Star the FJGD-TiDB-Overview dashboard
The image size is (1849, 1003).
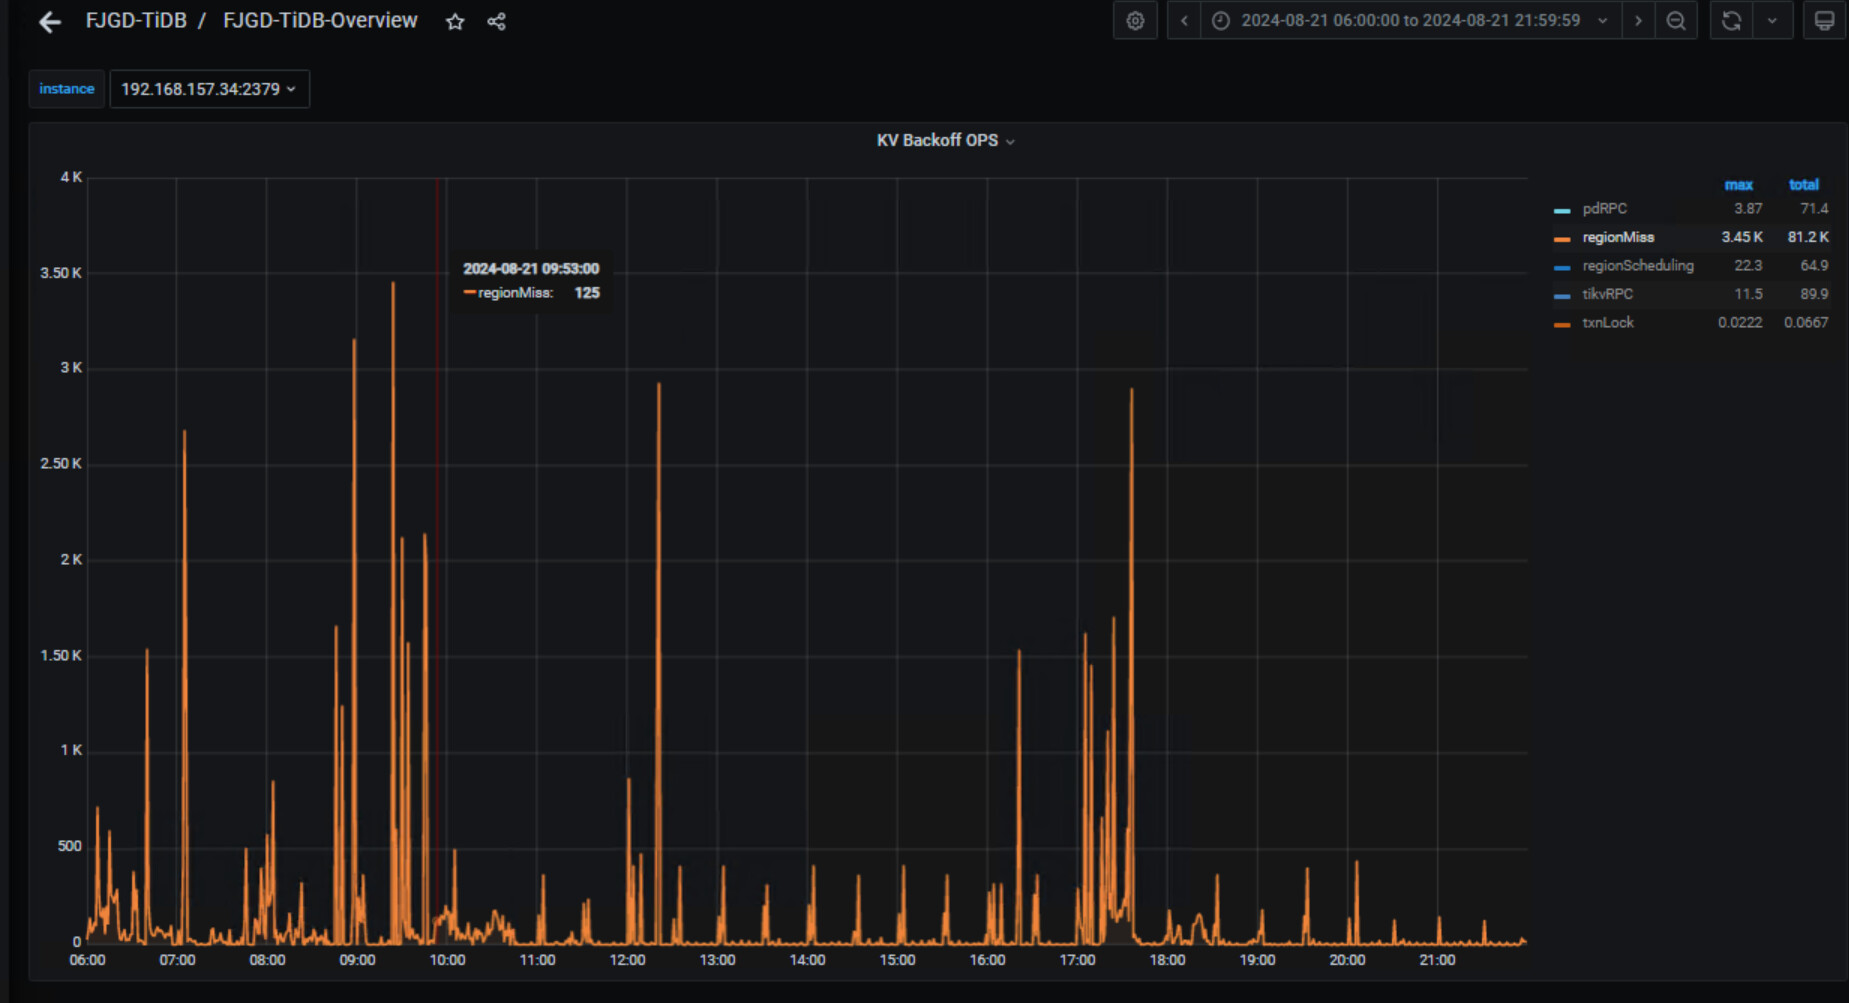455,21
